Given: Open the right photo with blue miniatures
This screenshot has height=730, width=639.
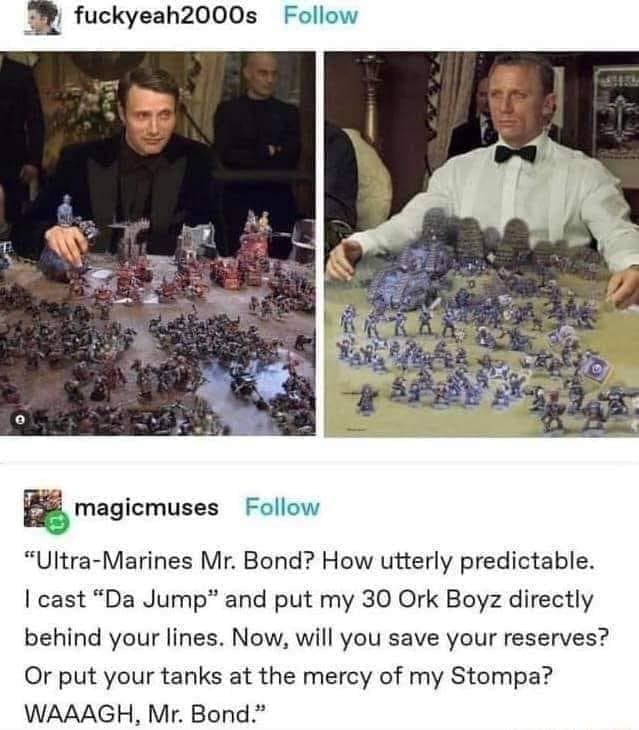Looking at the screenshot, I should (x=482, y=244).
